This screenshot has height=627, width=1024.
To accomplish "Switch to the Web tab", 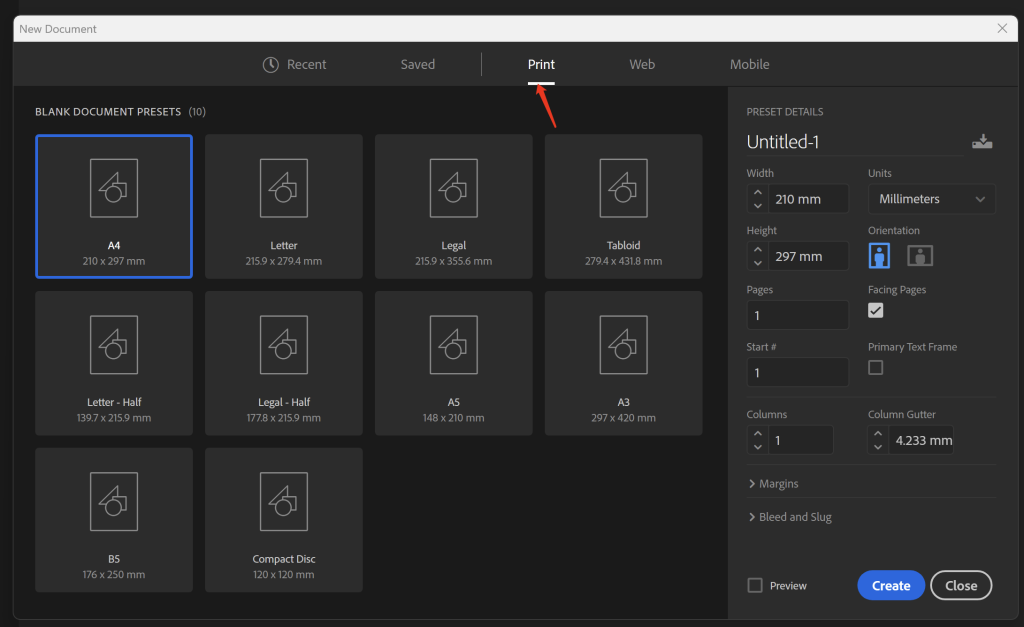I will pyautogui.click(x=642, y=64).
